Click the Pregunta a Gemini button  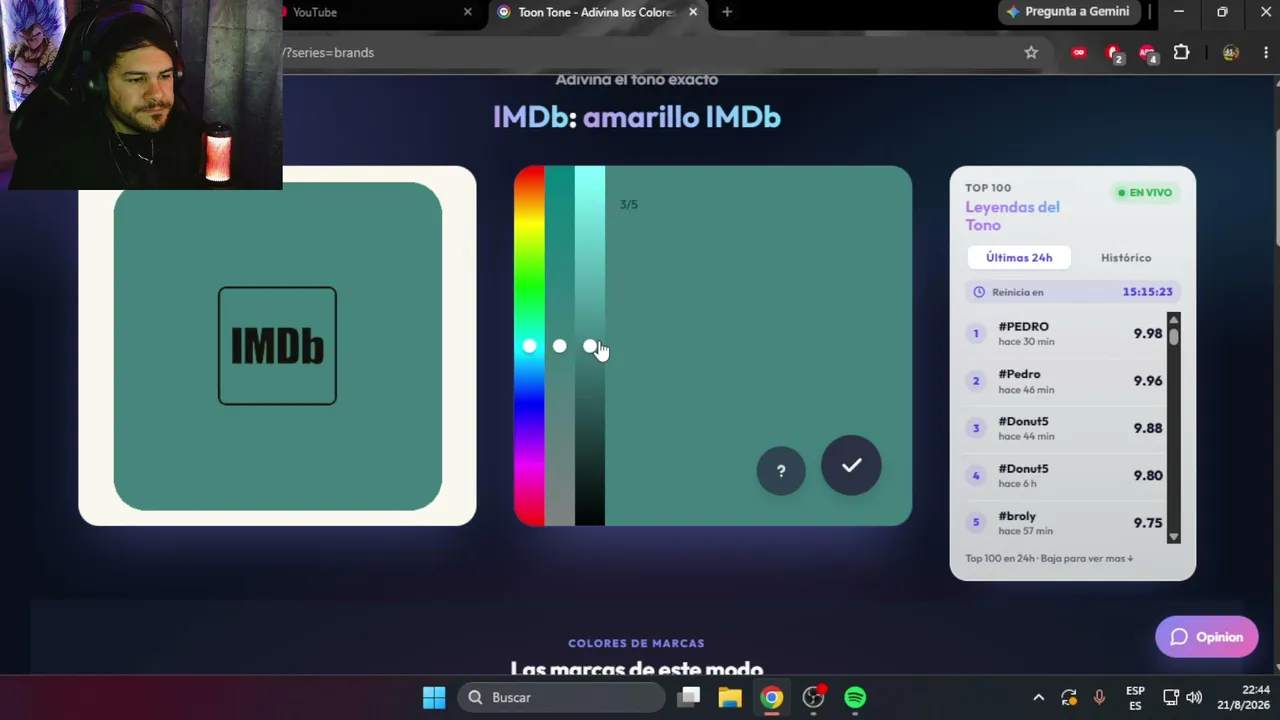click(x=1068, y=12)
